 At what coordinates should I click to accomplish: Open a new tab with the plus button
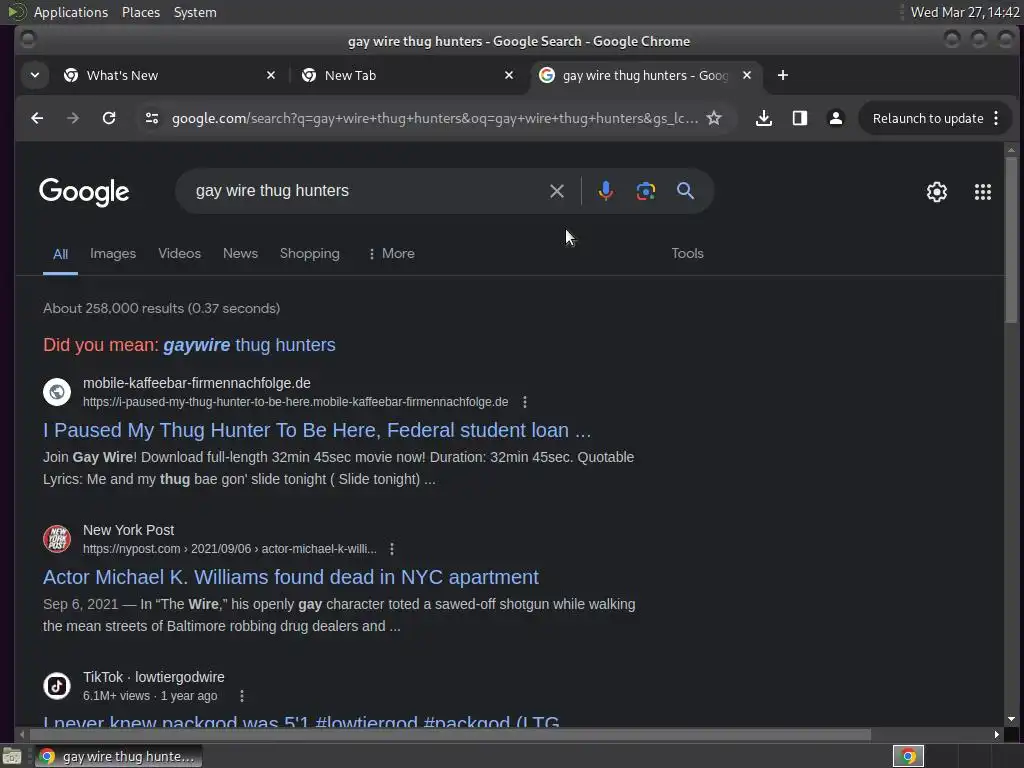(782, 75)
